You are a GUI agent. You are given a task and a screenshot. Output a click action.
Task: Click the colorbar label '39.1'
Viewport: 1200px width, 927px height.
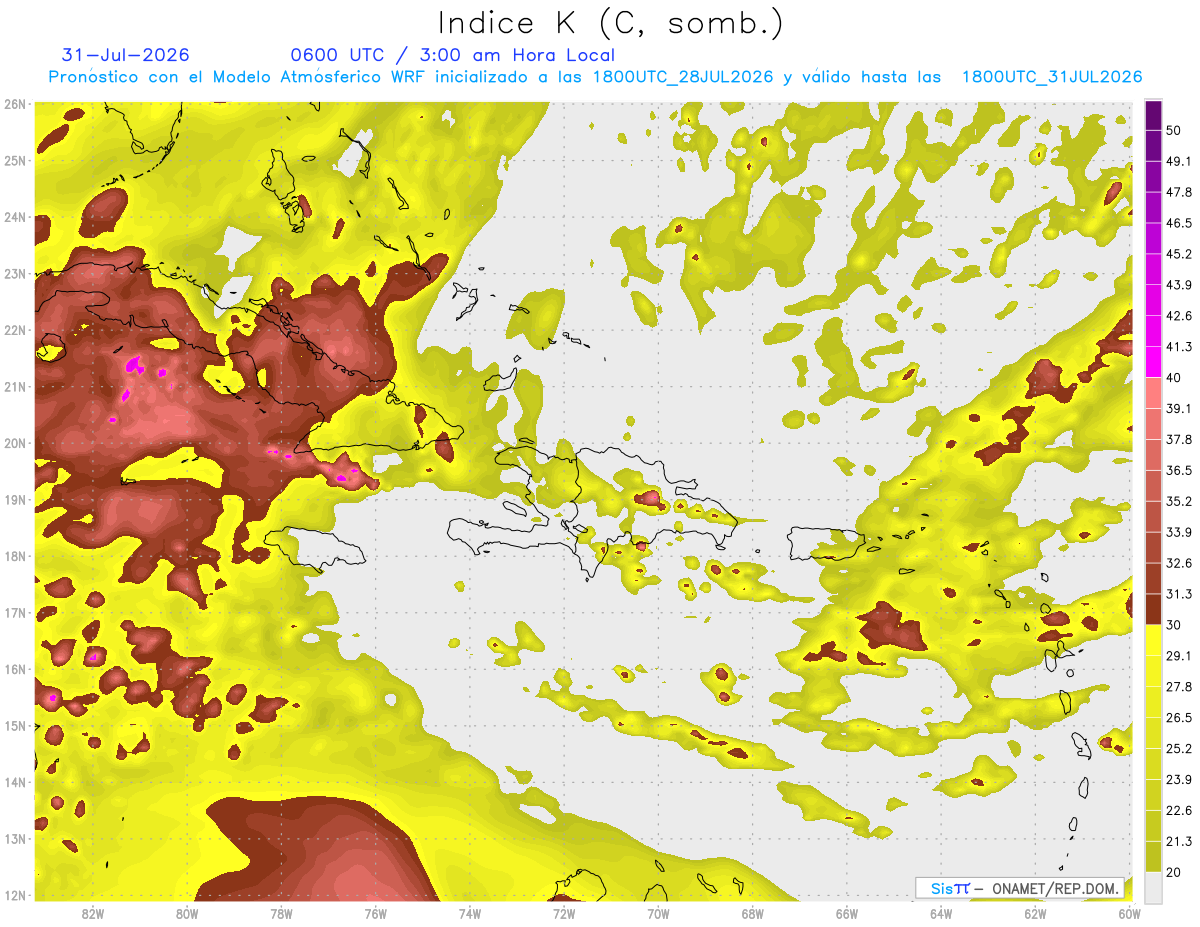point(1179,408)
